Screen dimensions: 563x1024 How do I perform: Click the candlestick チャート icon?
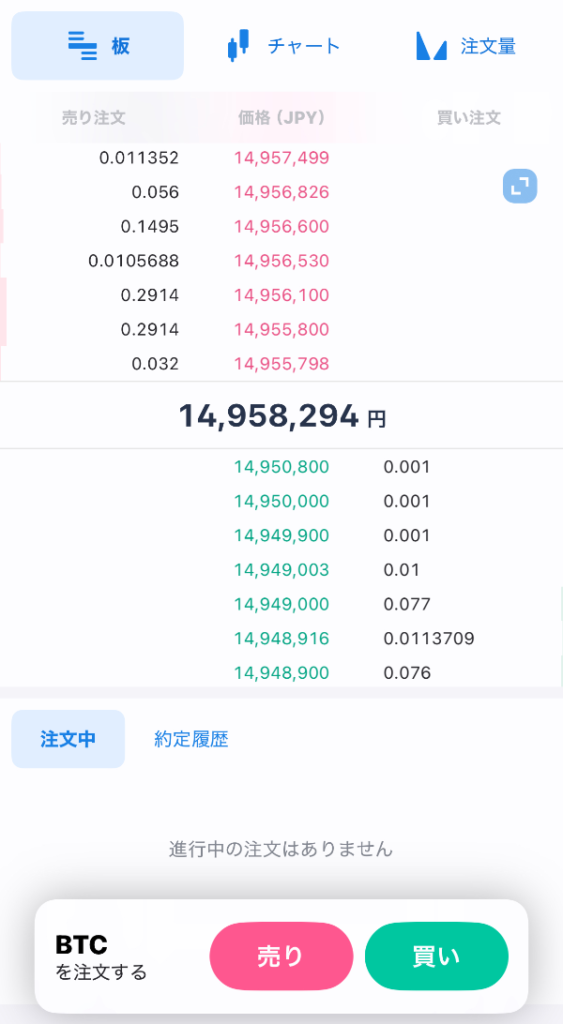(238, 46)
